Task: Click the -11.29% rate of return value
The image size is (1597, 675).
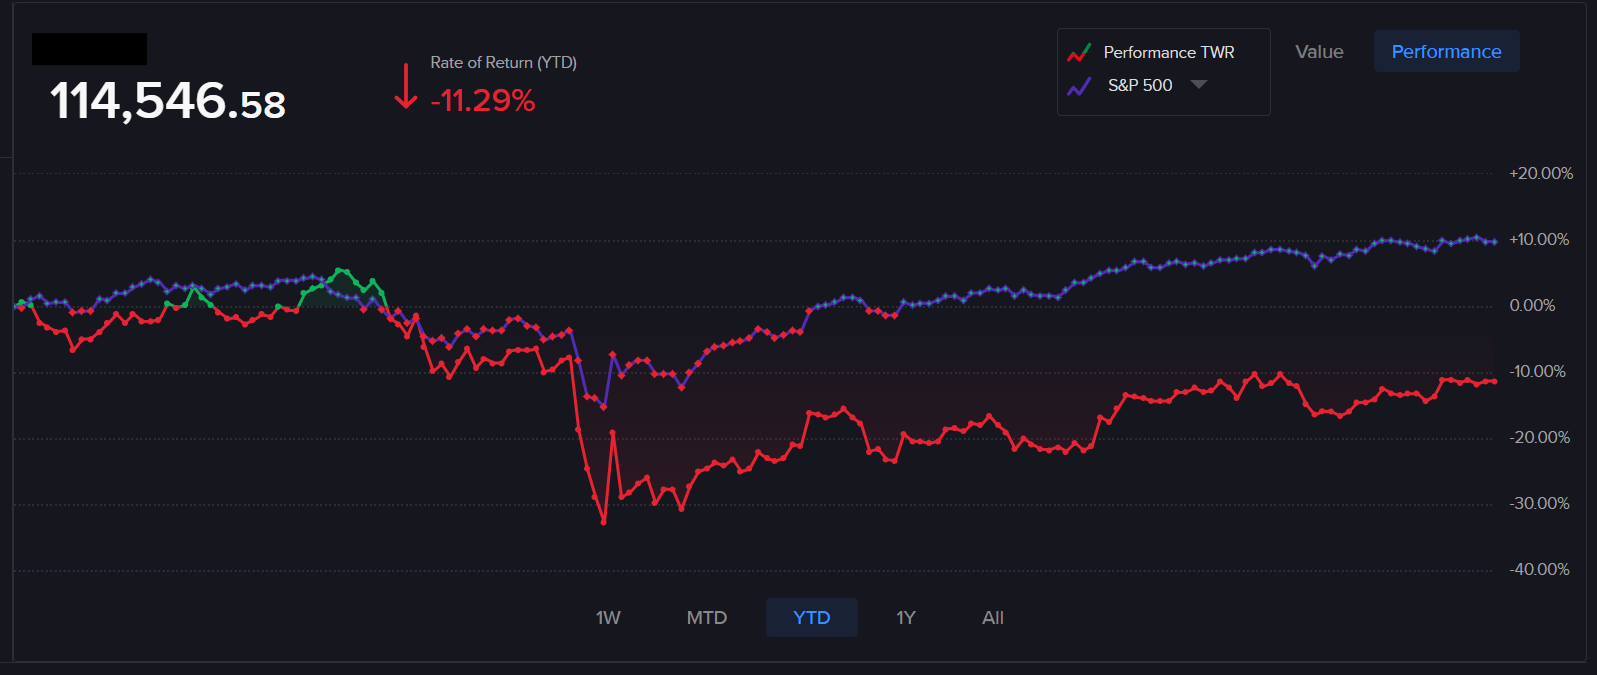Action: tap(483, 101)
